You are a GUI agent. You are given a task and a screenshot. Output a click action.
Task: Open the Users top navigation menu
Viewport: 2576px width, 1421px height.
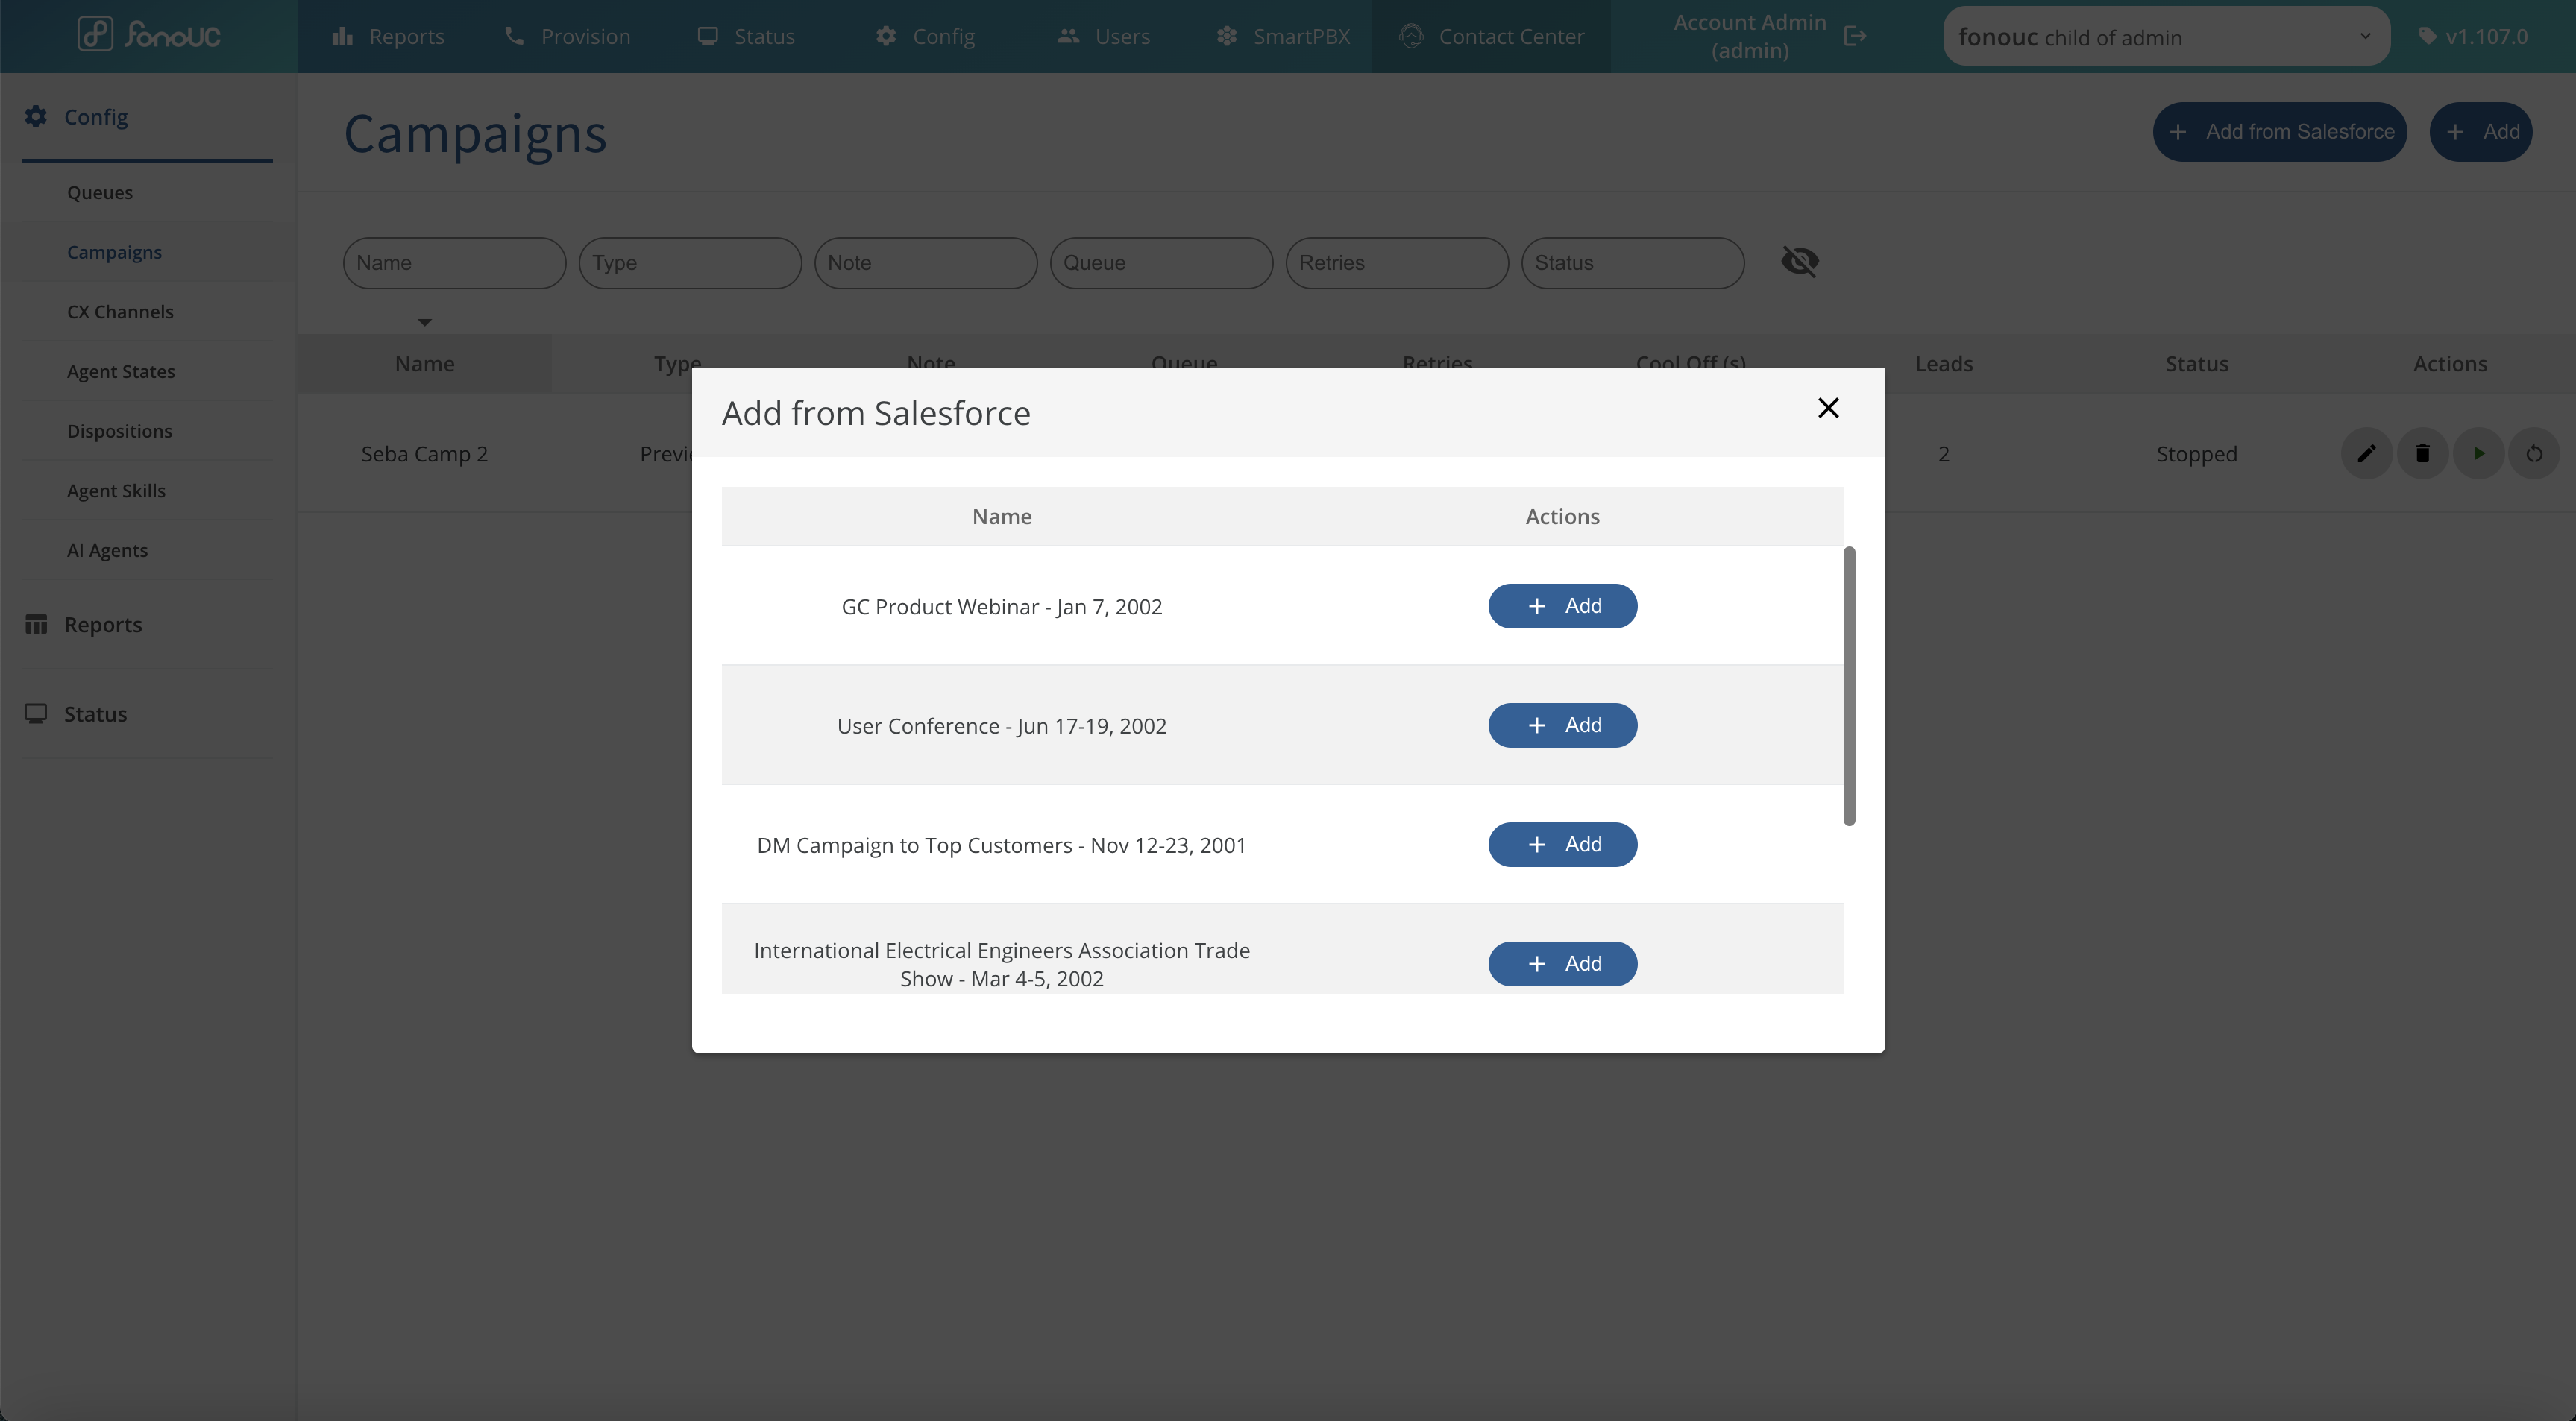(x=1104, y=36)
